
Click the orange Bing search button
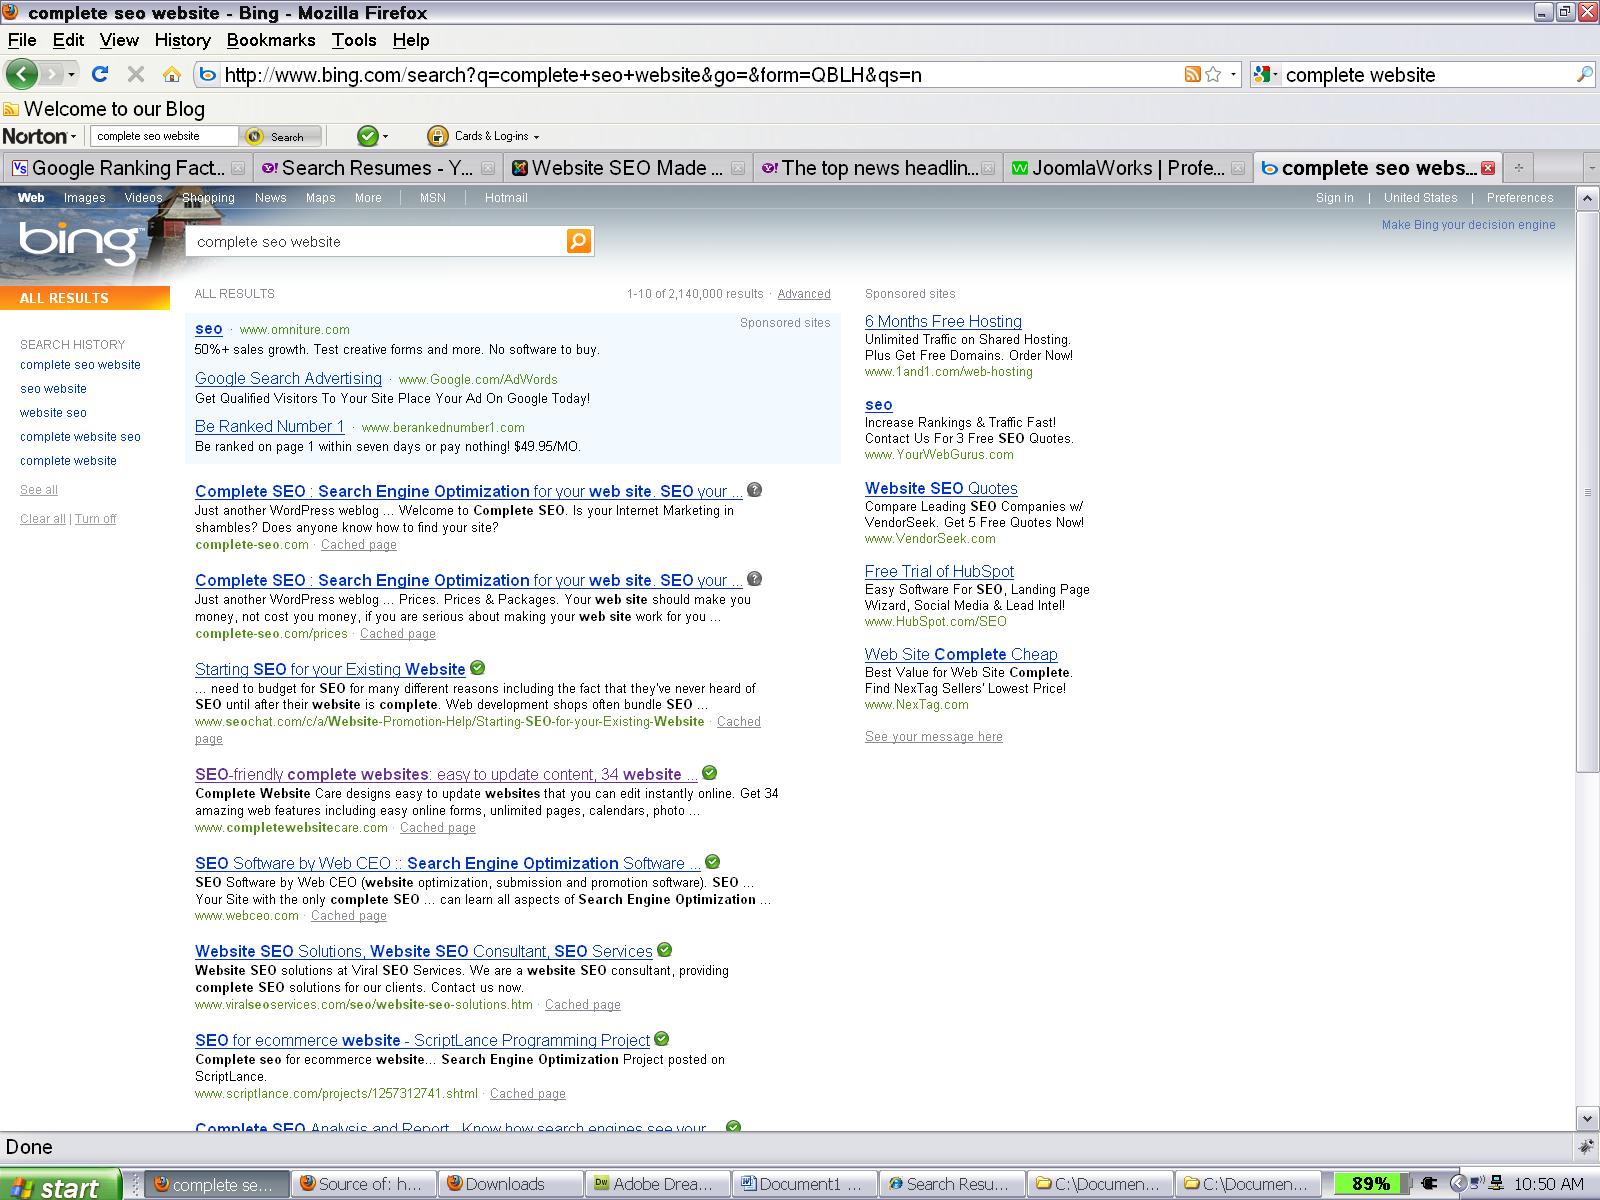[x=579, y=241]
